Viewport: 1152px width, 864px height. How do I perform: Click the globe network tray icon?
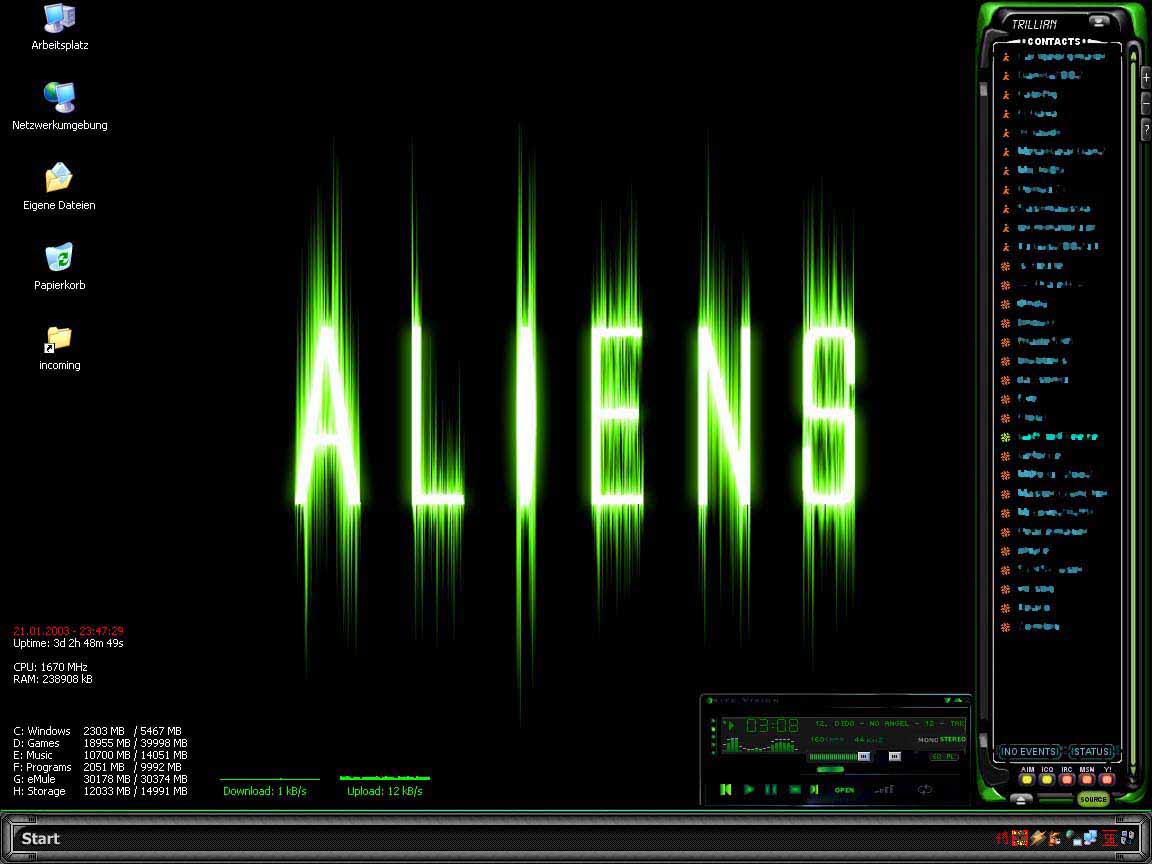pyautogui.click(x=1073, y=838)
